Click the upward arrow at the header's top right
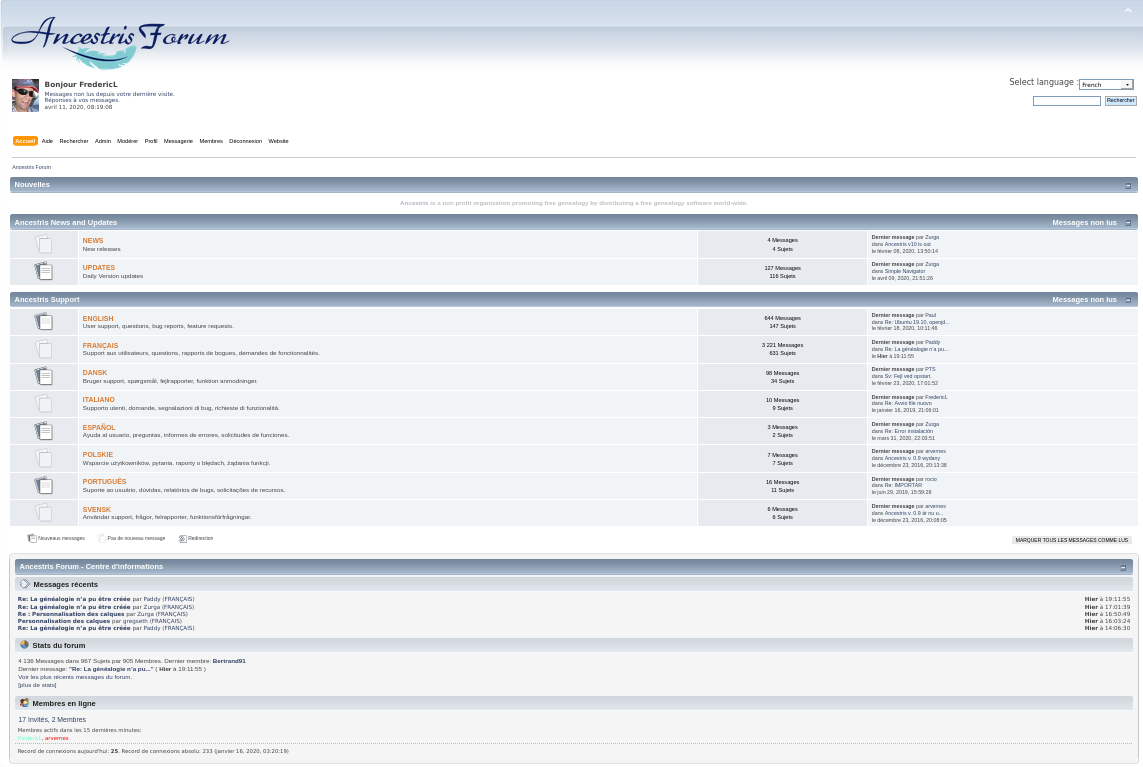Viewport: 1143px width, 767px height. tap(1128, 10)
